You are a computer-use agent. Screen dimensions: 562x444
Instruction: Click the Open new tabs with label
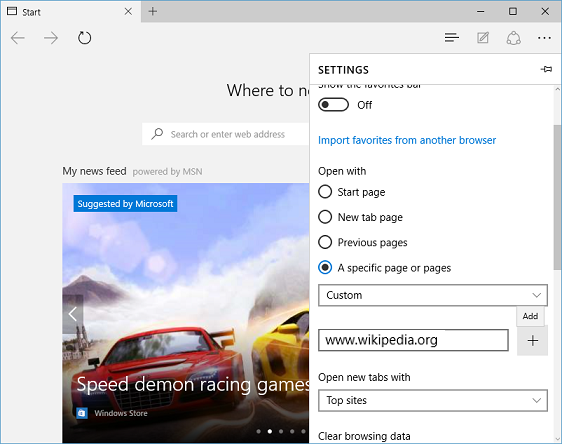[x=364, y=377]
